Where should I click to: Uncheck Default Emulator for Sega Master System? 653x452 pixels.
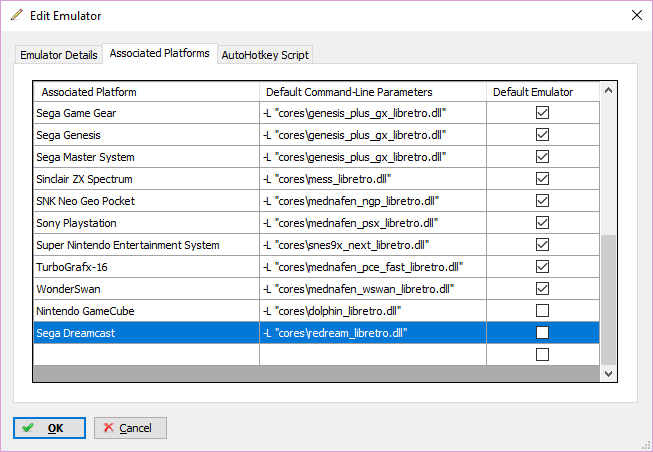coord(542,157)
